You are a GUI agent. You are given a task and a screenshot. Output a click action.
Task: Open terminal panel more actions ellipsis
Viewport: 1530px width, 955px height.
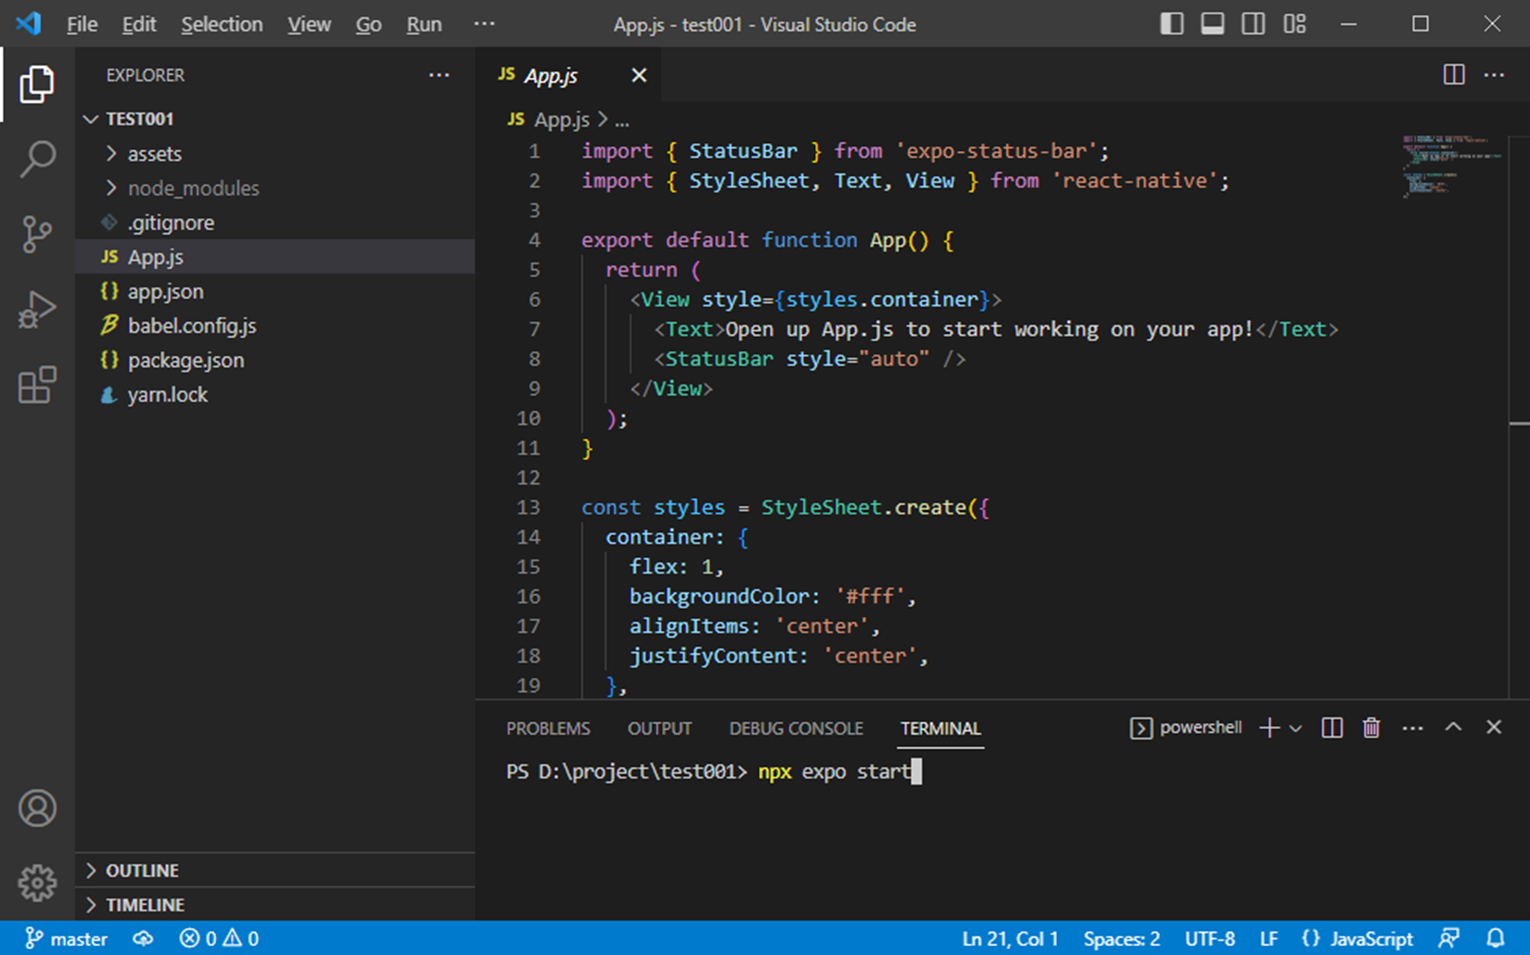(1413, 728)
